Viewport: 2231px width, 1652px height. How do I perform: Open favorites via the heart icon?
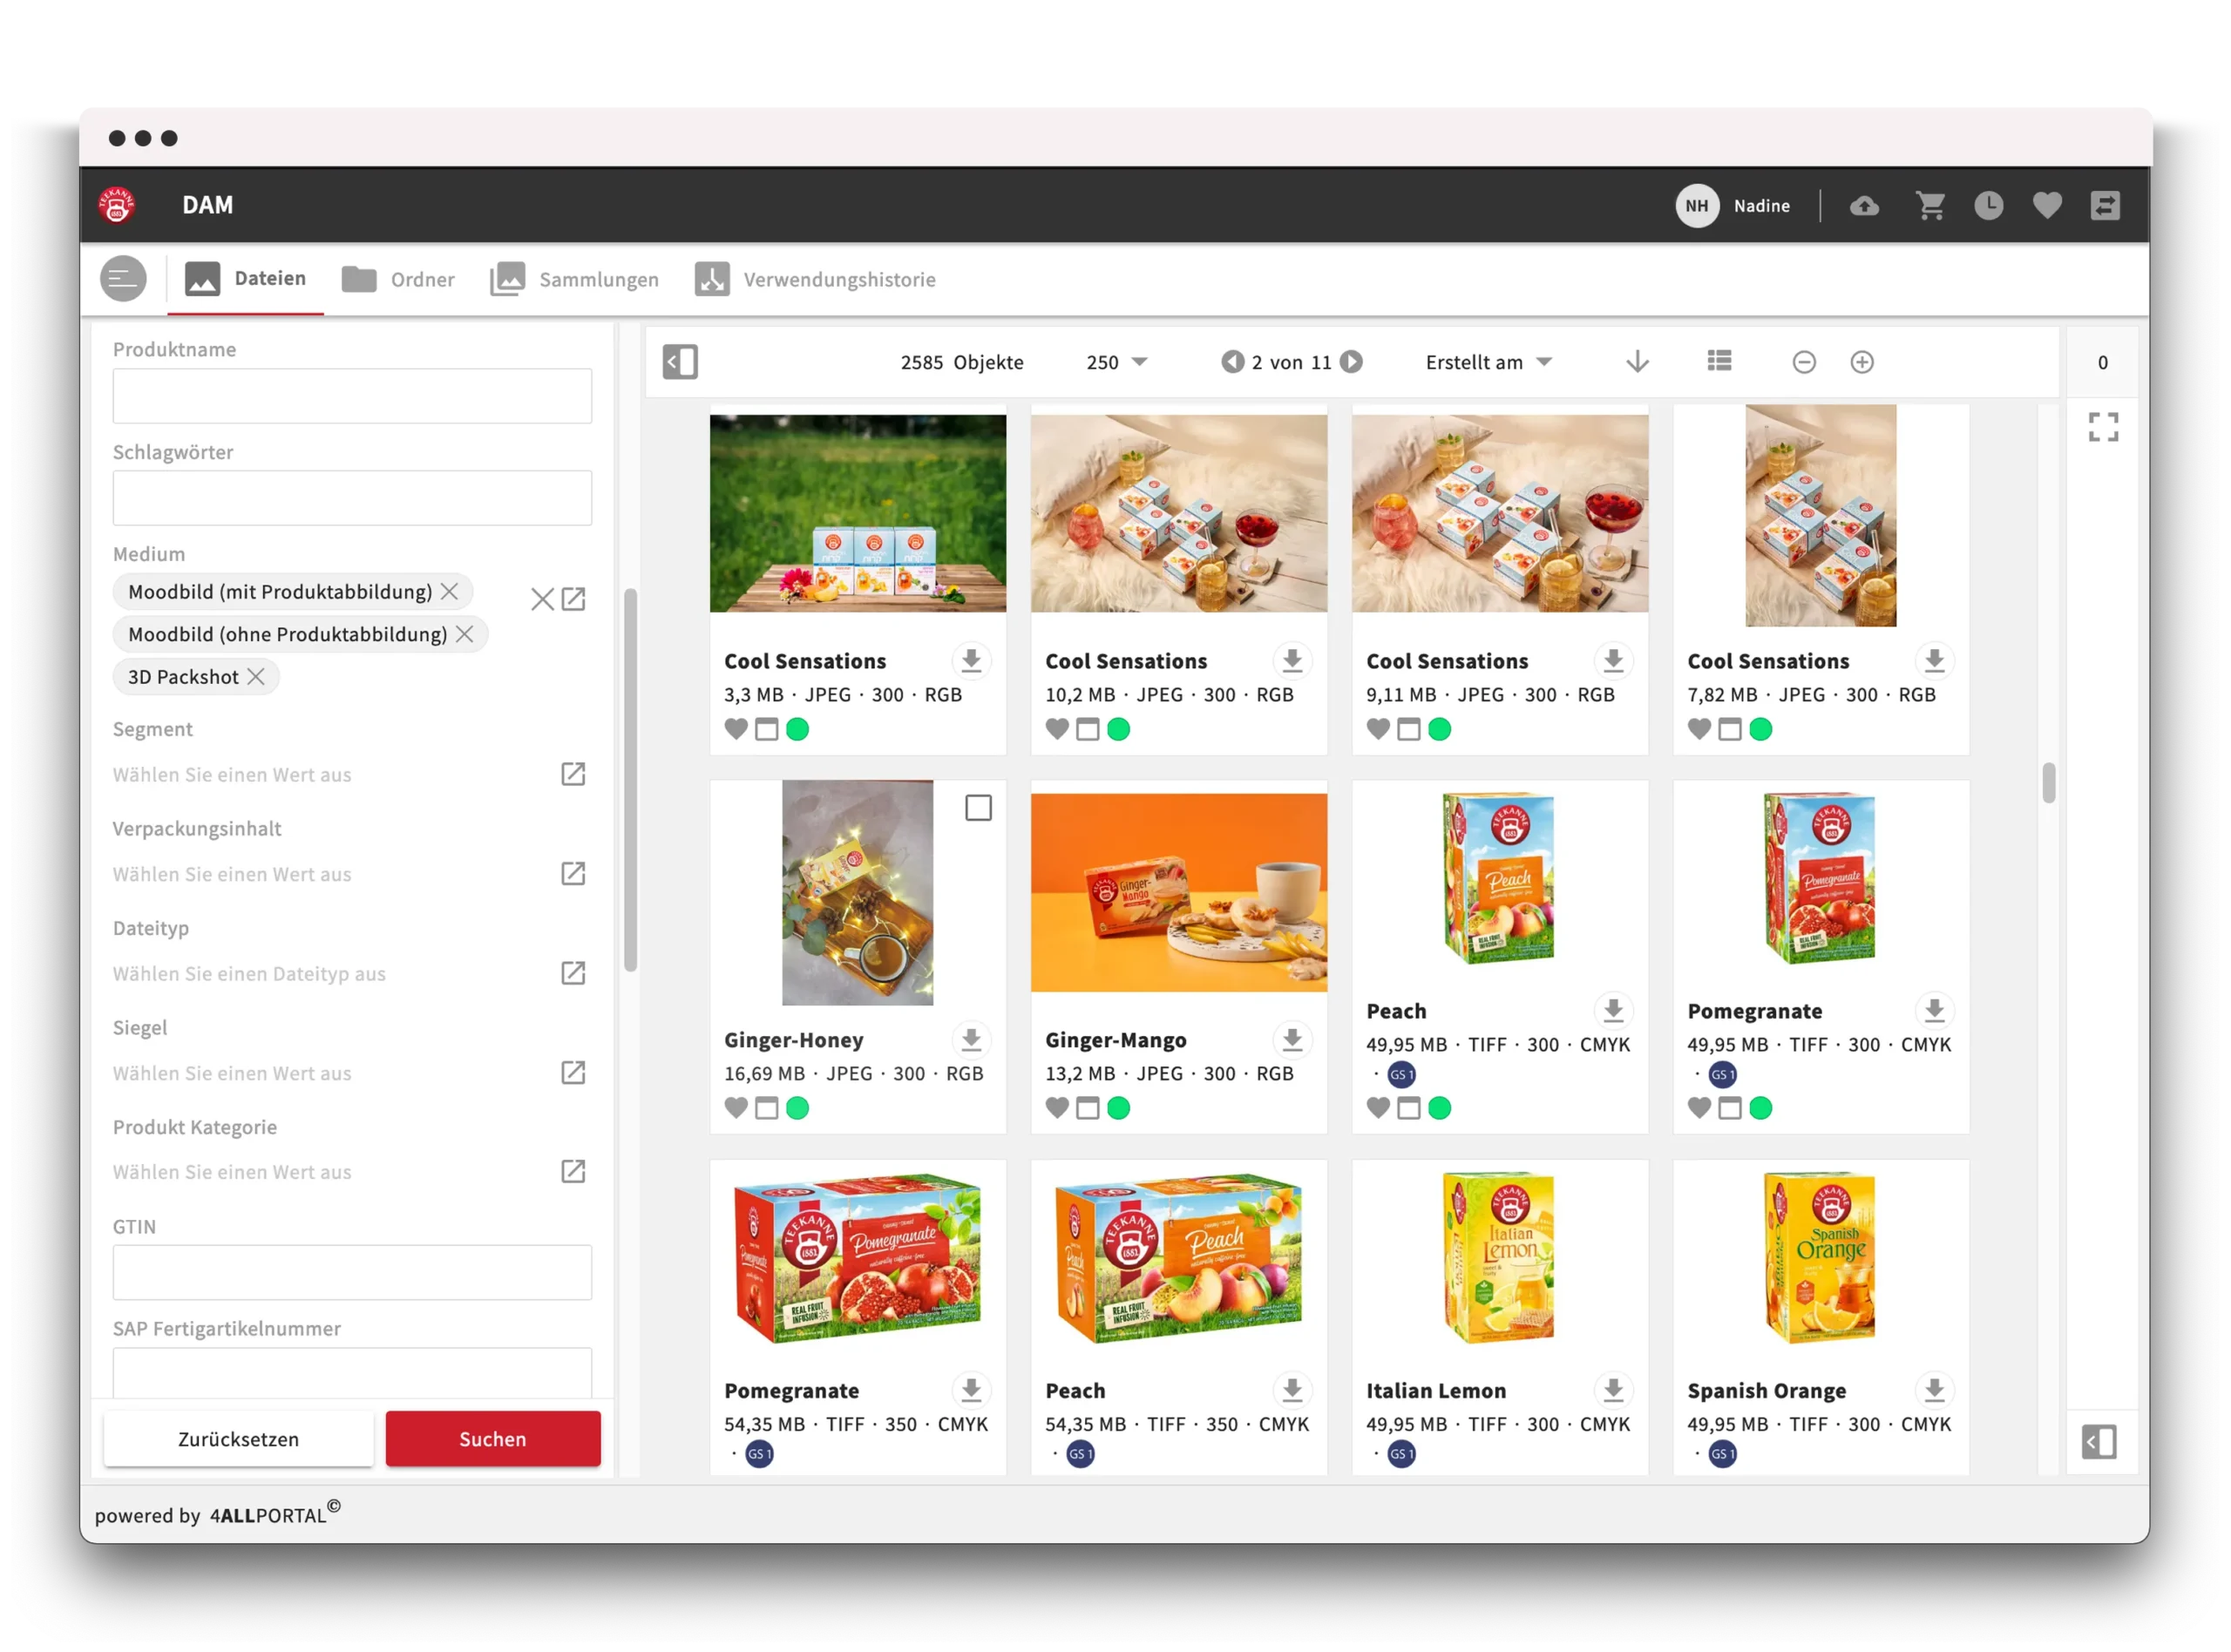2048,205
